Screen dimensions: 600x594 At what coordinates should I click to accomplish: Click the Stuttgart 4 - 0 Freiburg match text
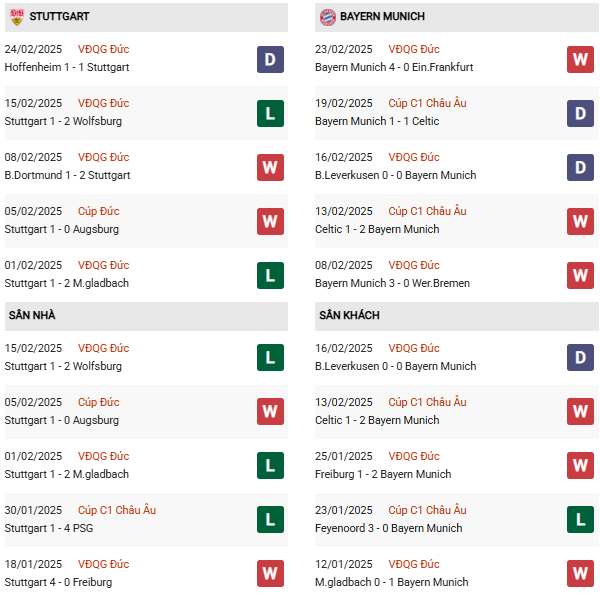[x=58, y=582]
